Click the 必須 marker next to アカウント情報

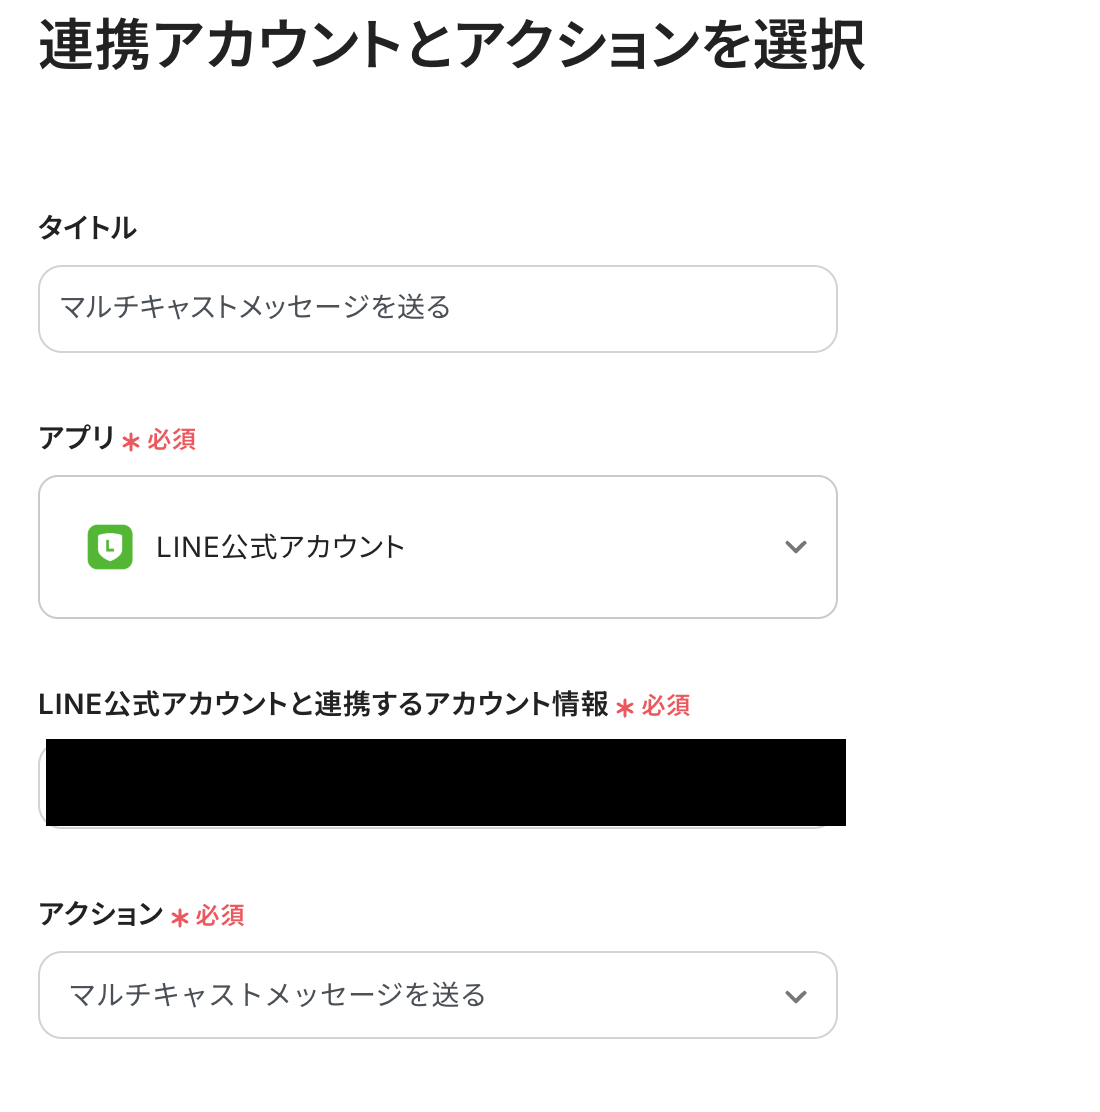tap(666, 706)
